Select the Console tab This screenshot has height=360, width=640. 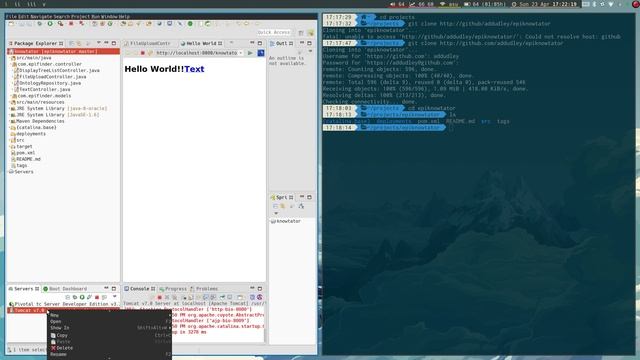tap(140, 289)
